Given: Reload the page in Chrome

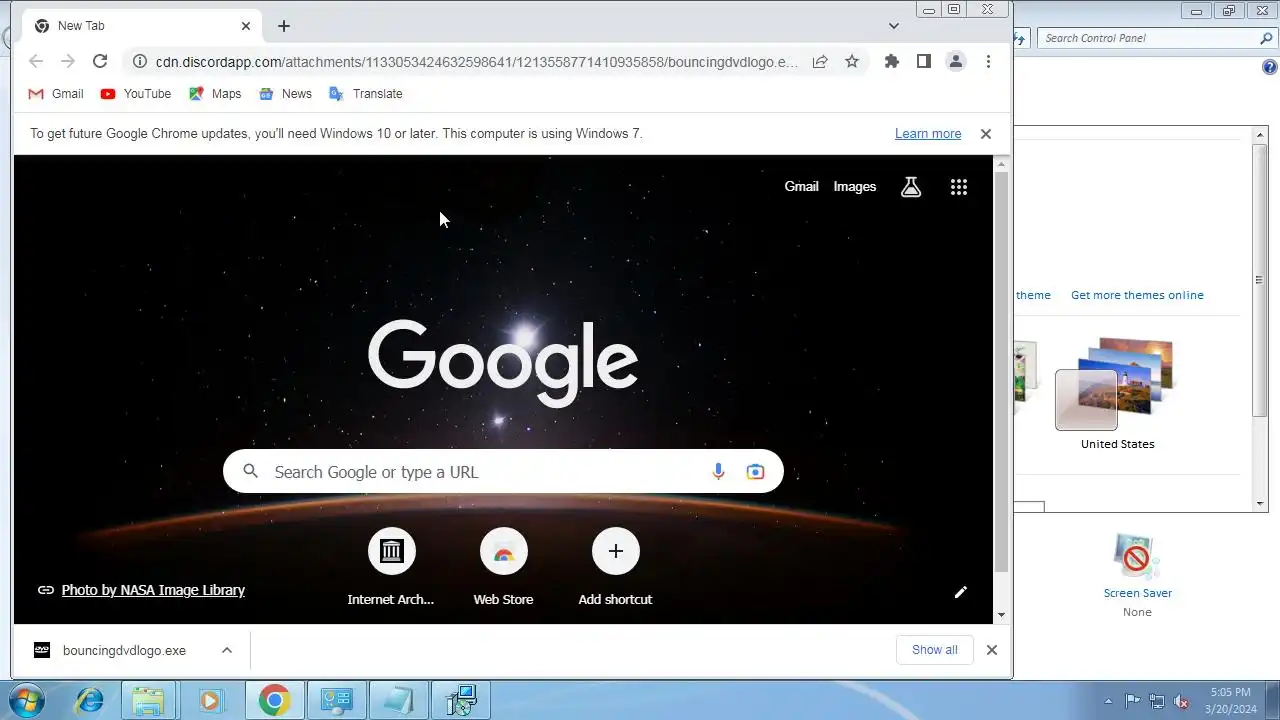Looking at the screenshot, I should [100, 61].
